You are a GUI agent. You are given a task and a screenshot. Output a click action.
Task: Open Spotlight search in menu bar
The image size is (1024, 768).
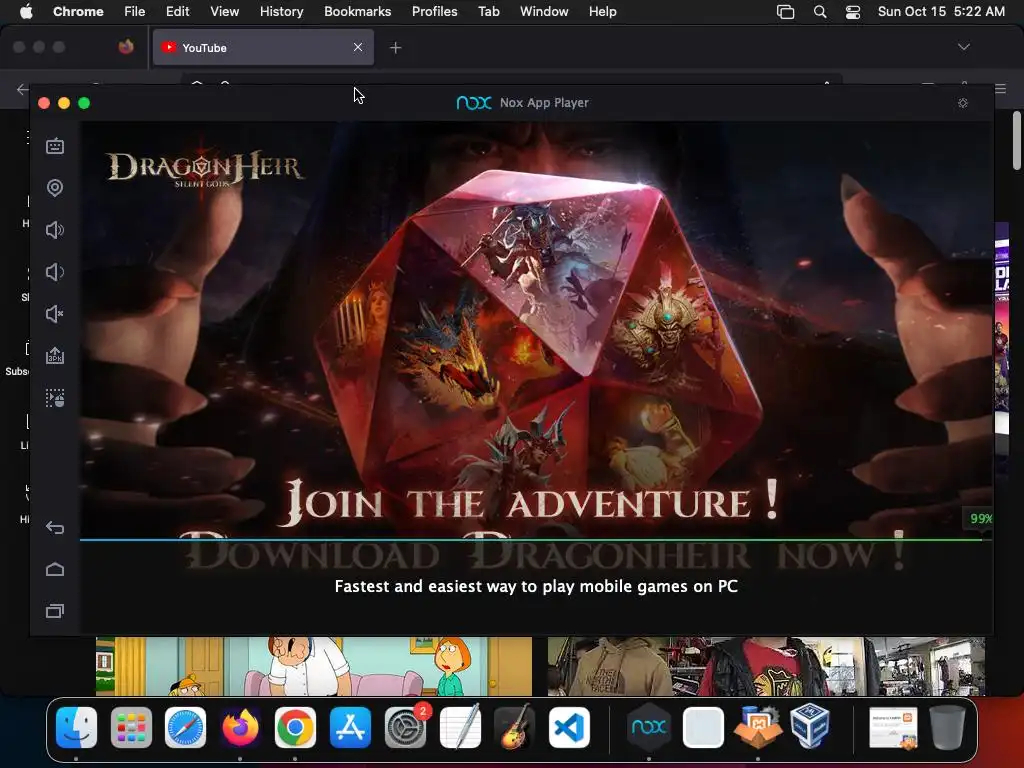[x=820, y=12]
